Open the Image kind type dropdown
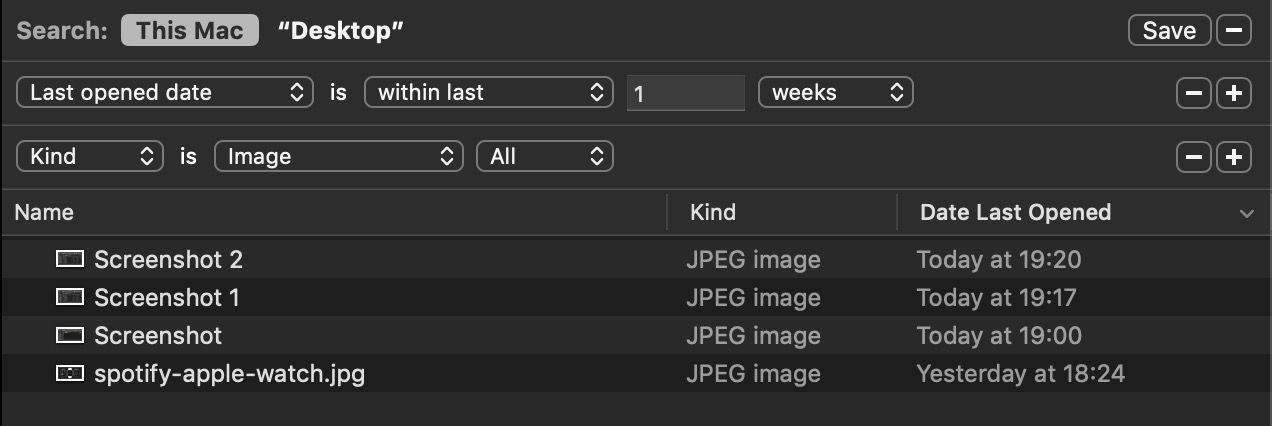 pos(339,157)
